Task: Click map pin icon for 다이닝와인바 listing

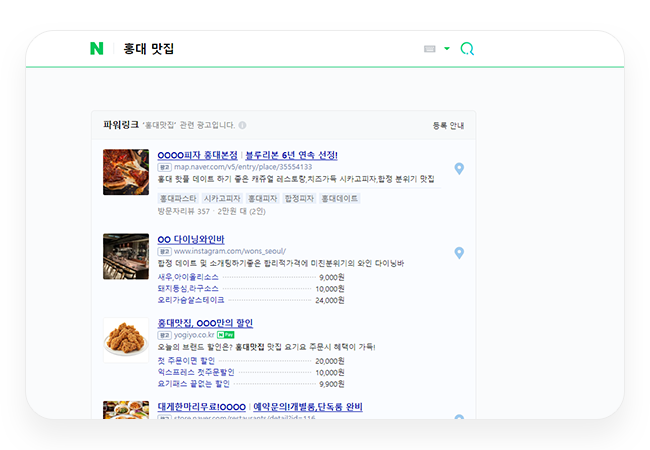Action: 459,253
